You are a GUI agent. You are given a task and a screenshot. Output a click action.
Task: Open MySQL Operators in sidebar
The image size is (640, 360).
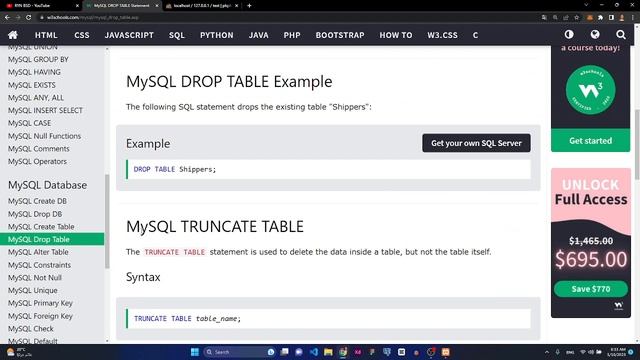tap(37, 161)
